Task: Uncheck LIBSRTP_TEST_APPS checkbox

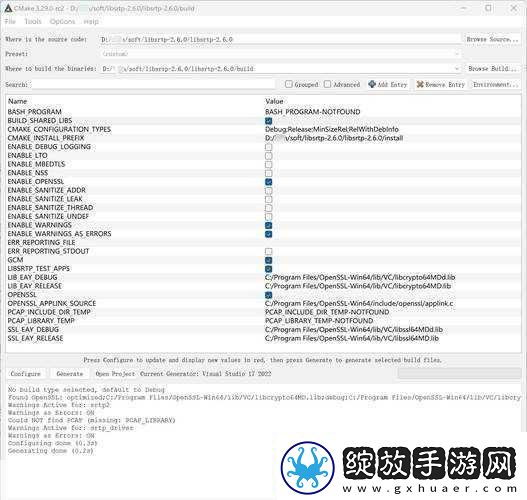Action: pos(268,269)
